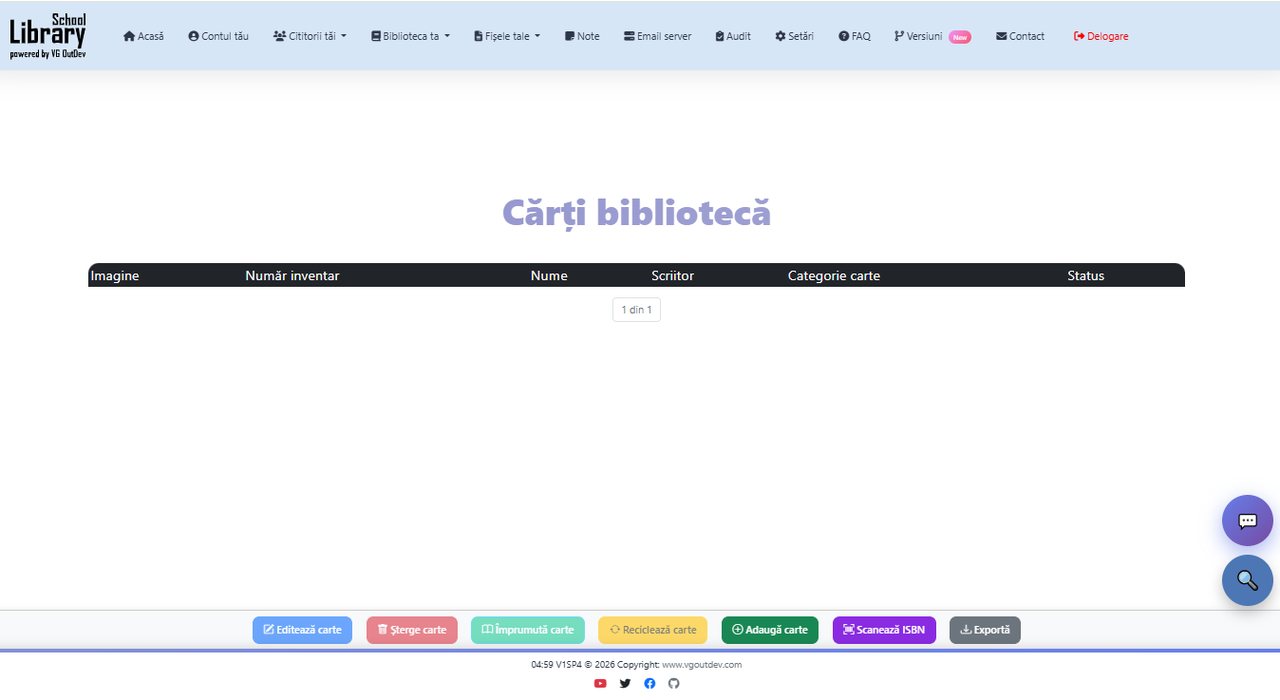Open the floating magnifier search button
The width and height of the screenshot is (1280, 700).
1247,580
